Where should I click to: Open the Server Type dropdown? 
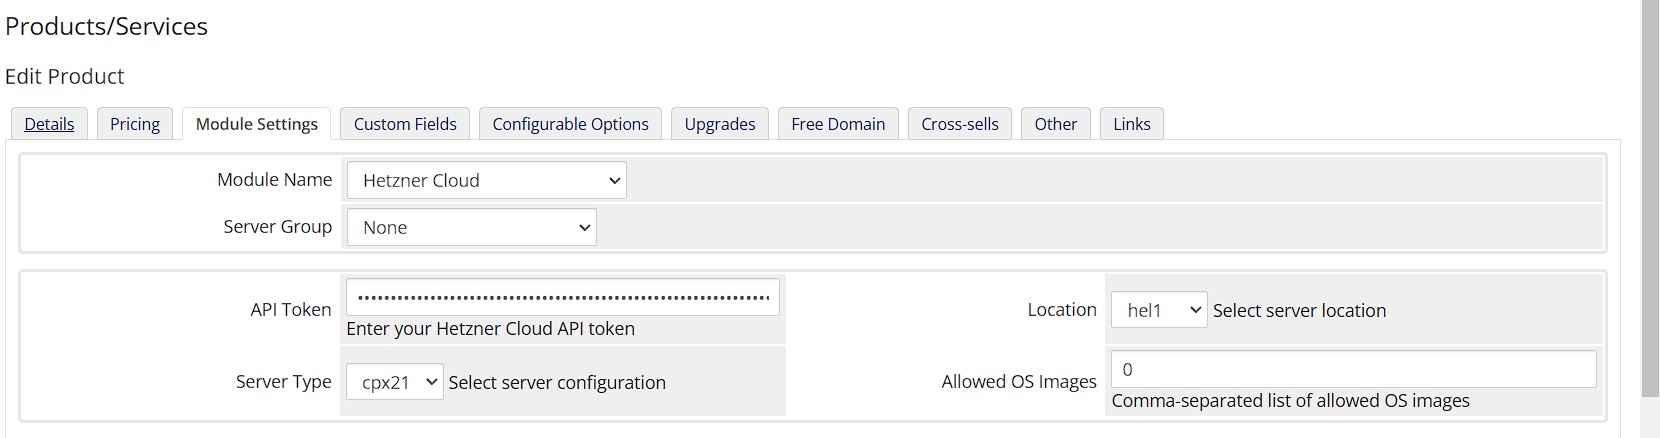395,382
